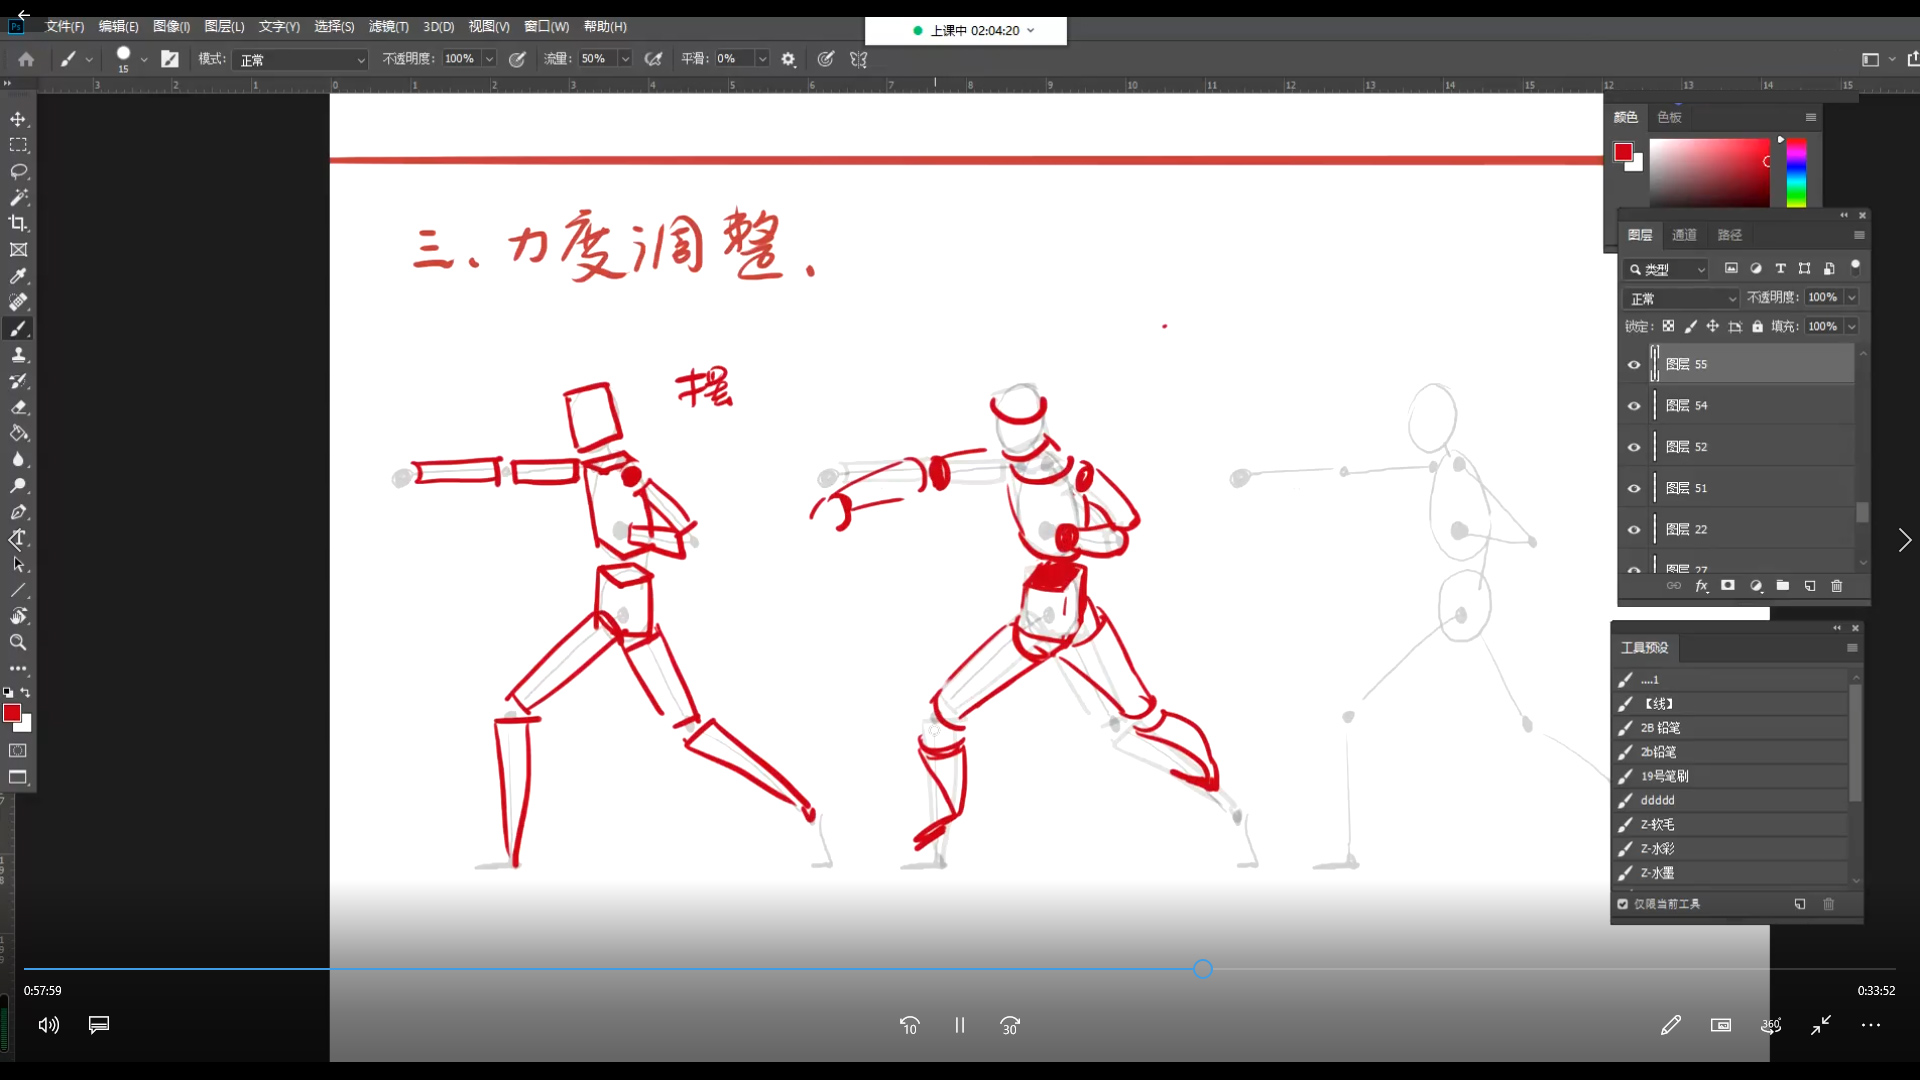Toggle 仅限当前工具 checkbox

tap(1623, 904)
